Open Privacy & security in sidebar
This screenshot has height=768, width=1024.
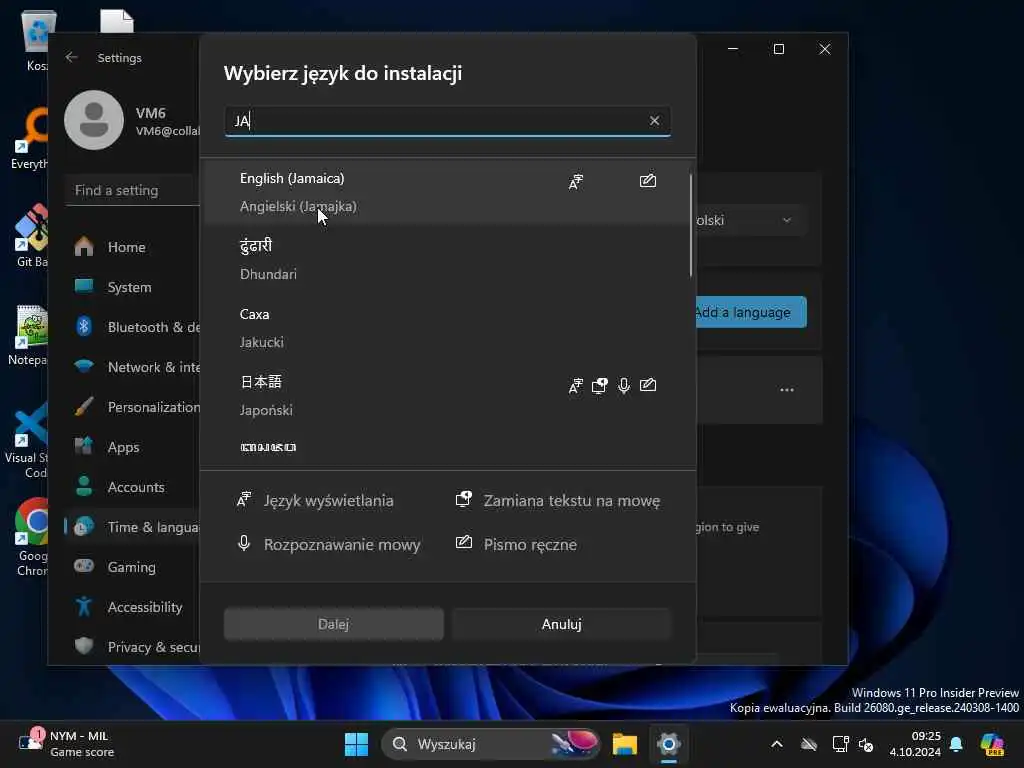point(134,647)
